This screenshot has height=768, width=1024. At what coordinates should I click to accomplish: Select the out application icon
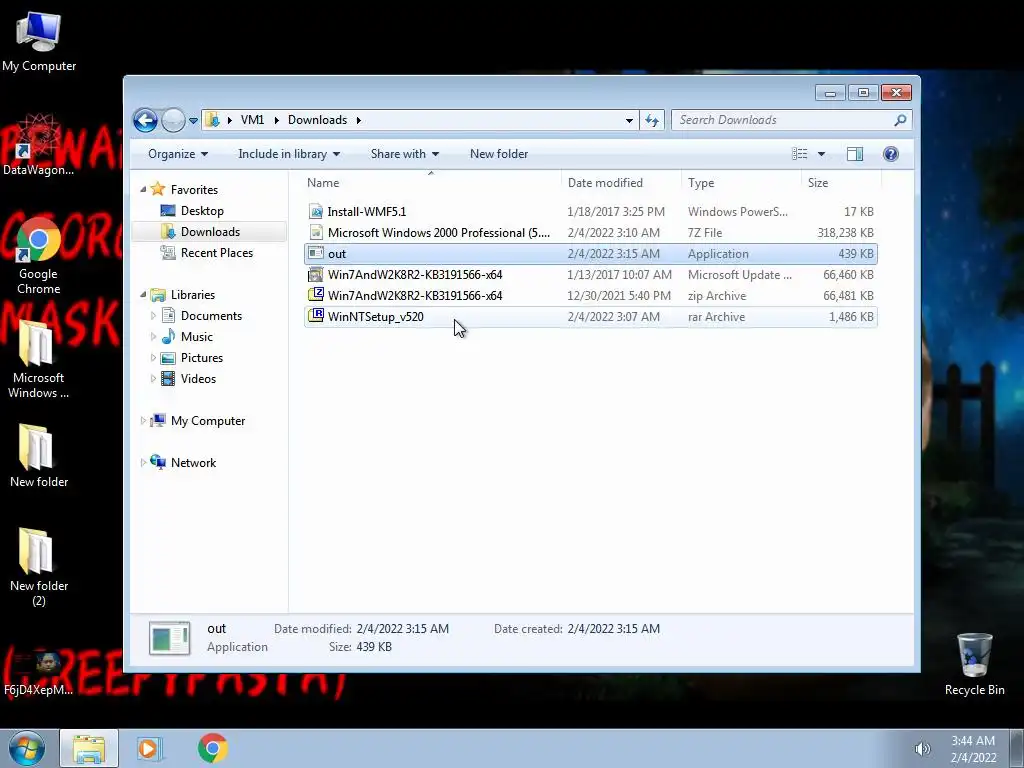tap(316, 253)
